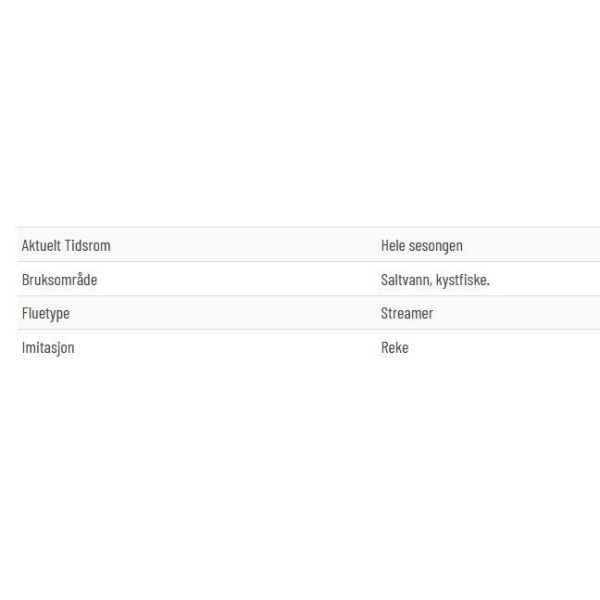Select the Saltvann, kystfiske. value text

(x=435, y=280)
